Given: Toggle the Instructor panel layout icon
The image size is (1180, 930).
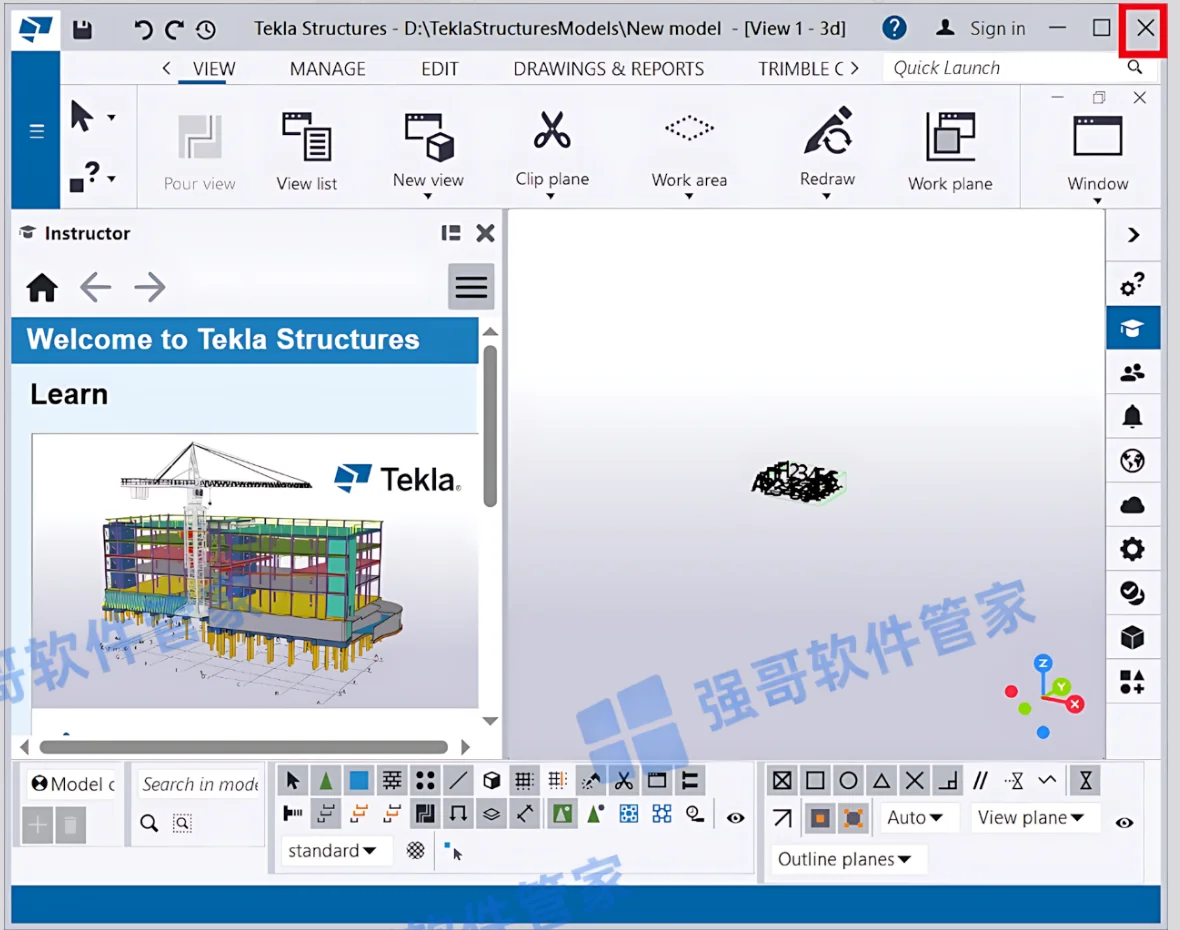Looking at the screenshot, I should [x=451, y=233].
